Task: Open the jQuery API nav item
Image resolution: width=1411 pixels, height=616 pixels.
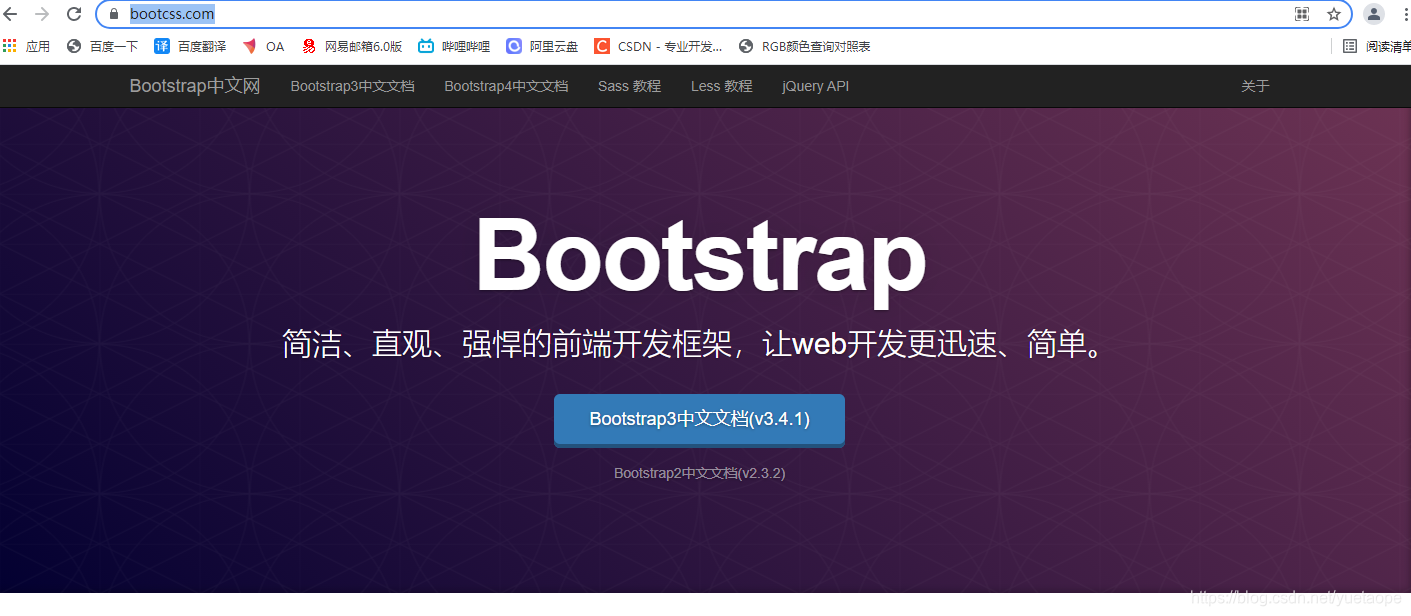Action: (x=815, y=86)
